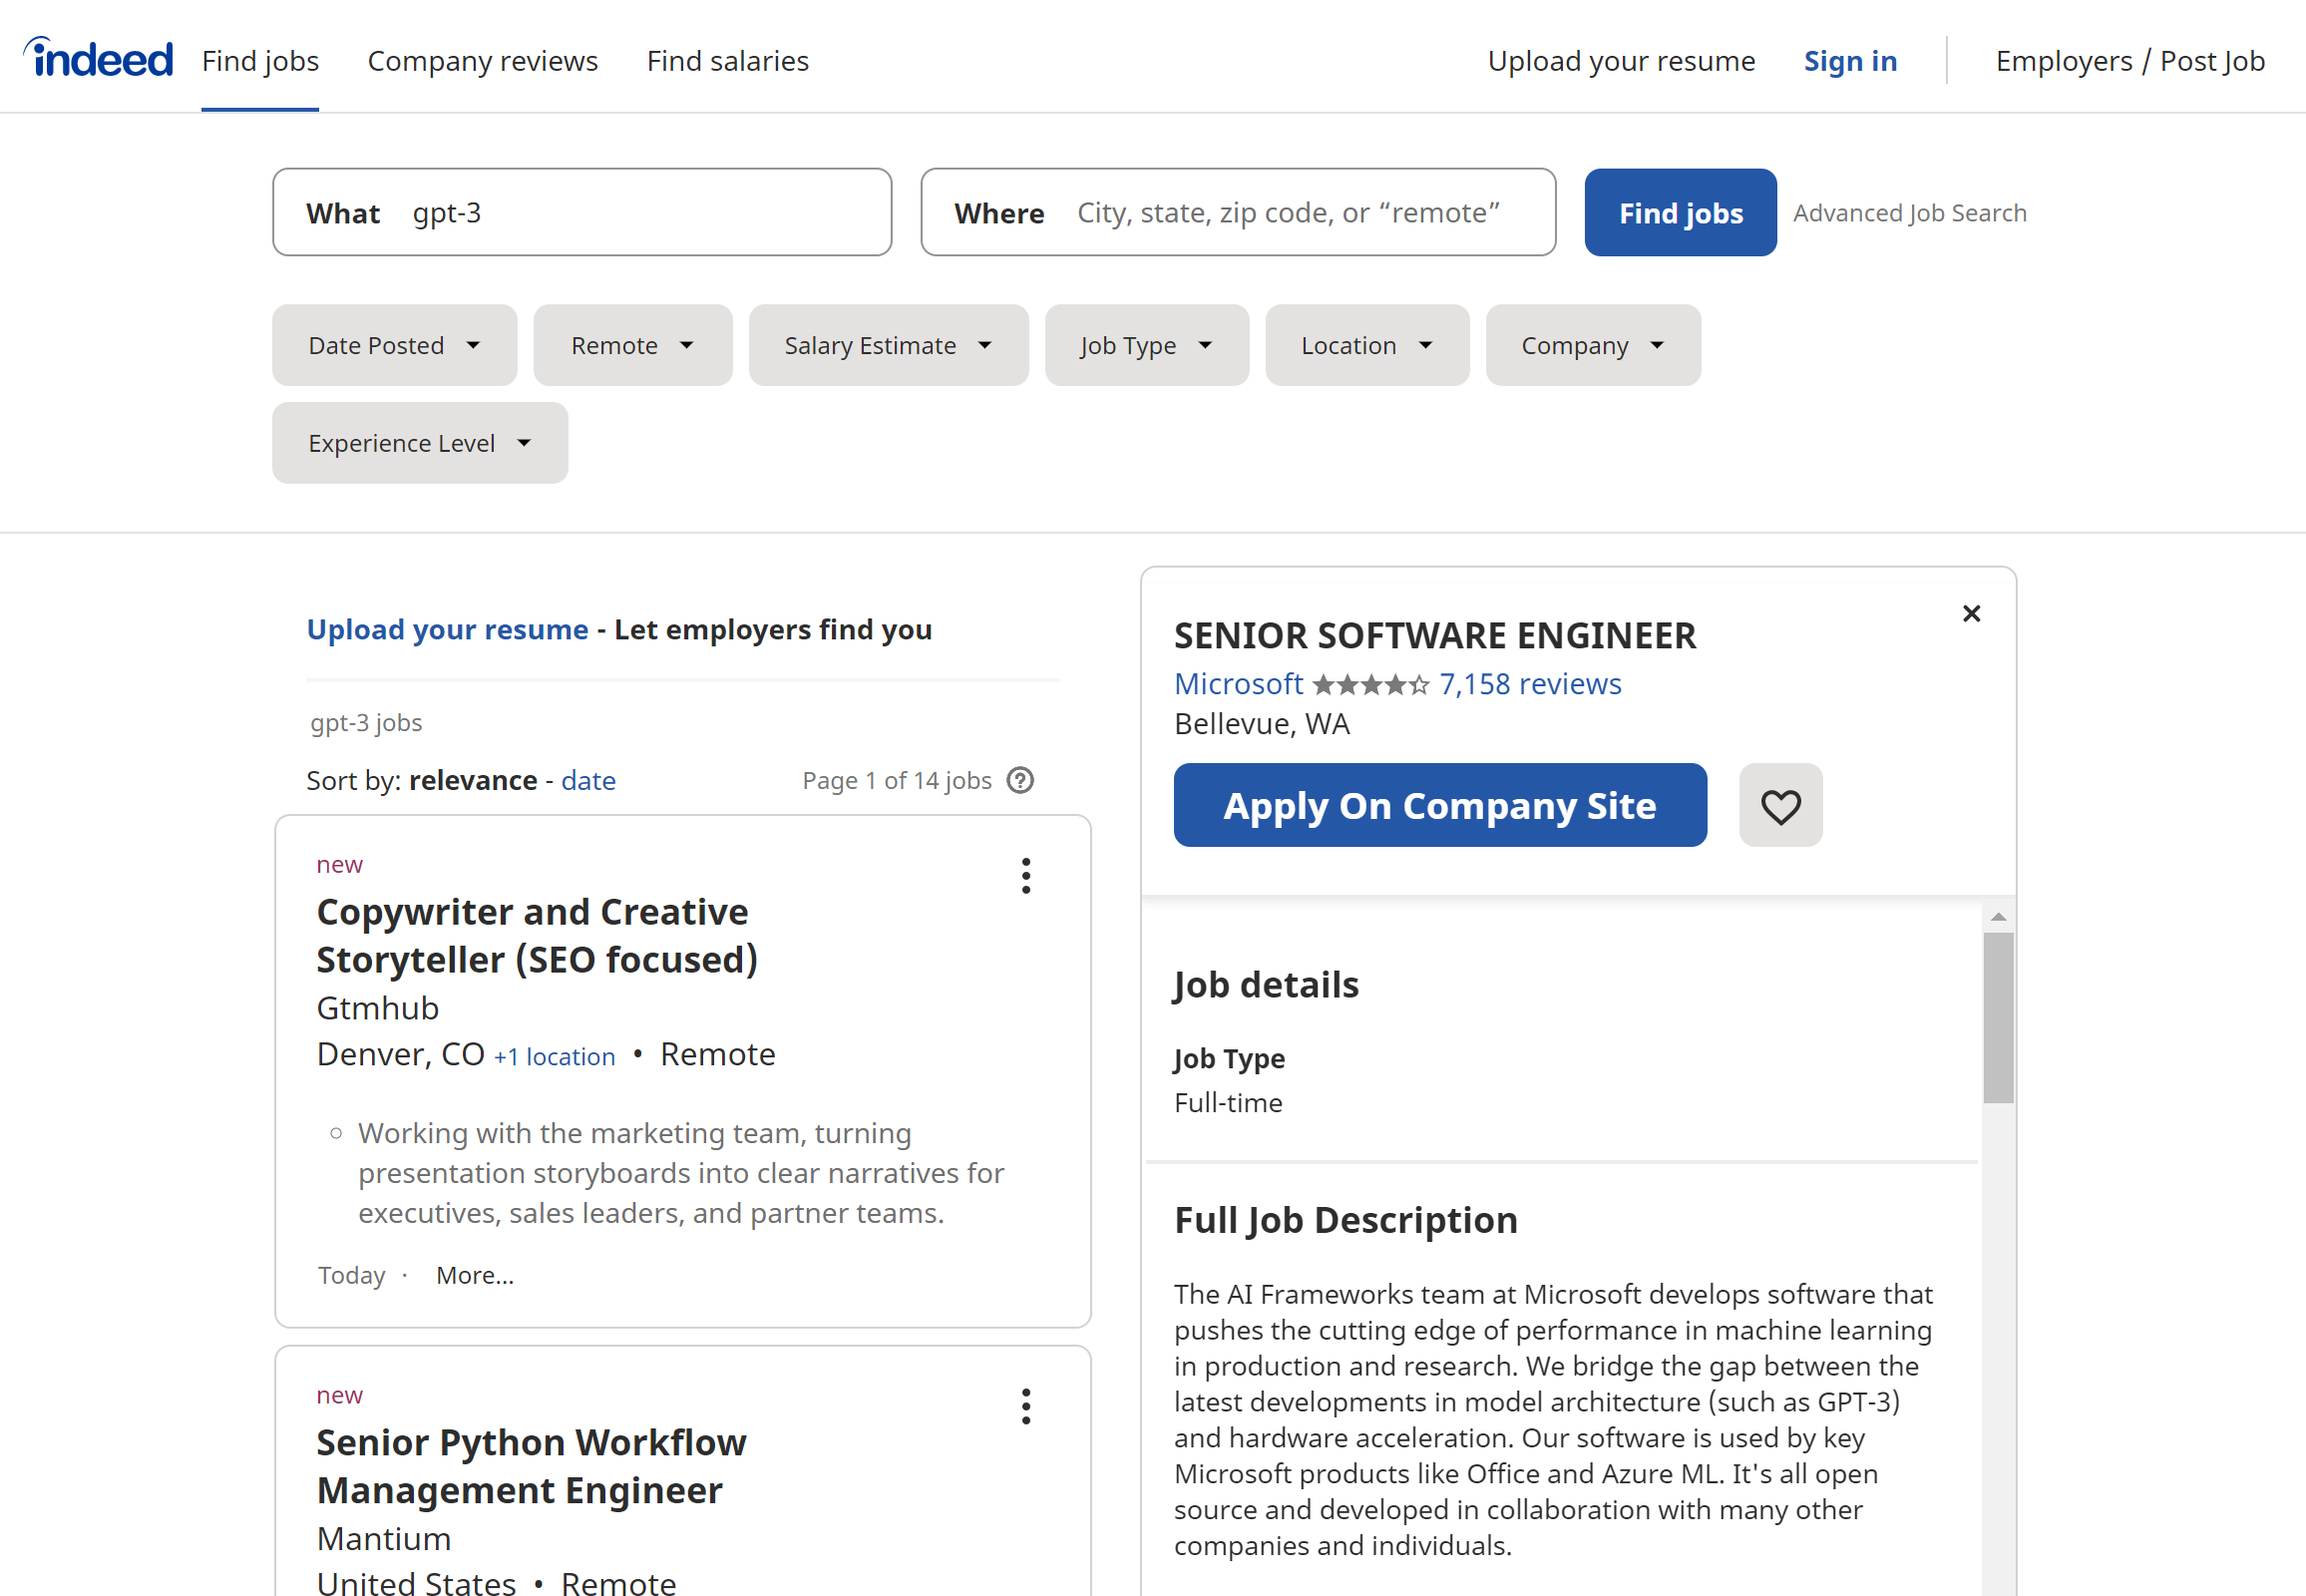The height and width of the screenshot is (1596, 2306).
Task: Click 'Bellevue, WA' location text
Action: [x=1261, y=724]
